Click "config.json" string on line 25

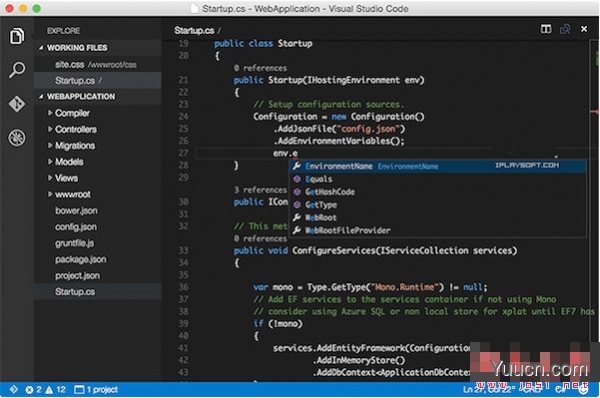click(368, 129)
